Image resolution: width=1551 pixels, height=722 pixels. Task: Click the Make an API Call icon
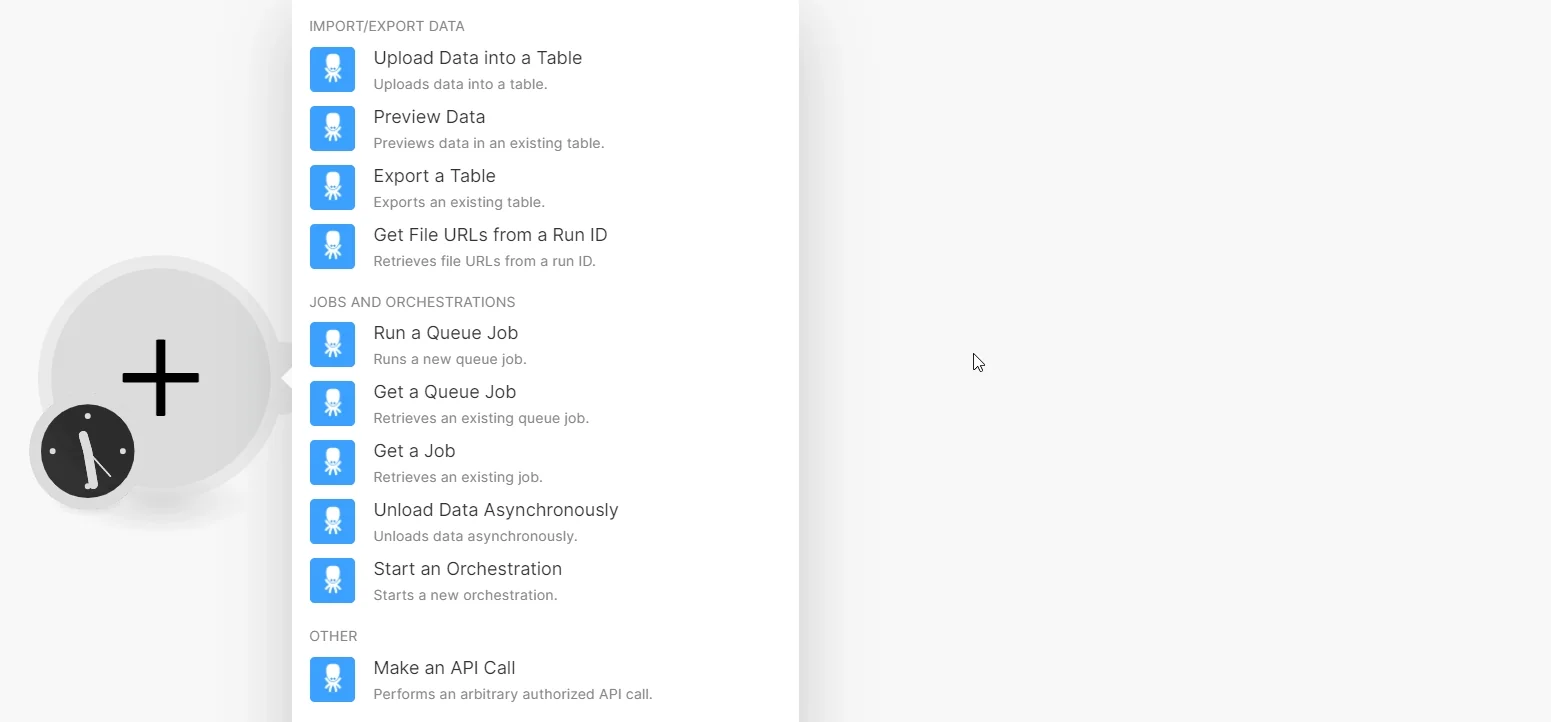332,679
